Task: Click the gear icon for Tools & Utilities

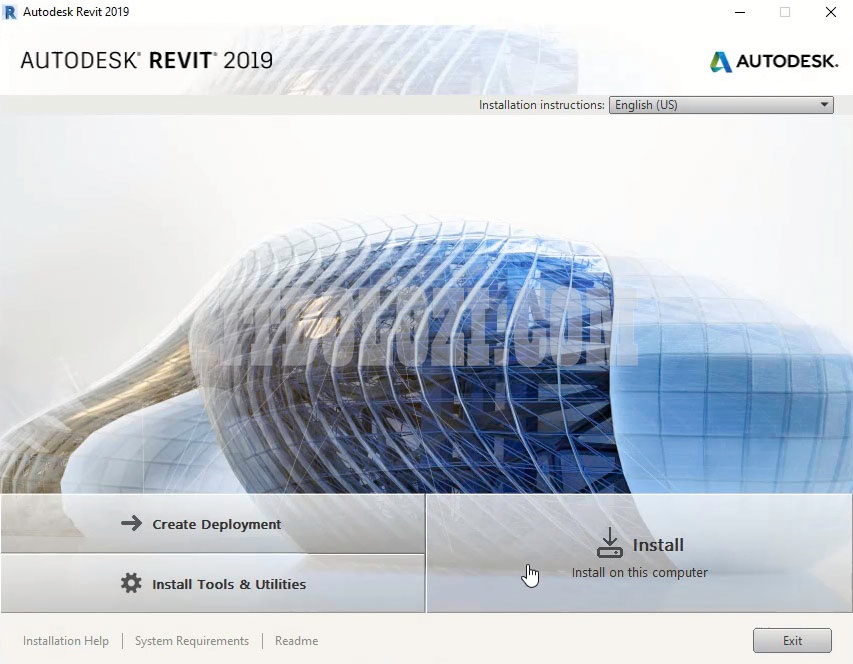Action: (131, 583)
